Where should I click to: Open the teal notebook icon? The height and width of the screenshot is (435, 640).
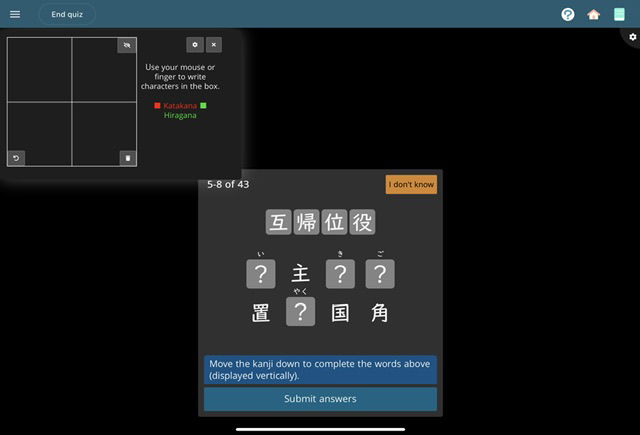click(620, 14)
